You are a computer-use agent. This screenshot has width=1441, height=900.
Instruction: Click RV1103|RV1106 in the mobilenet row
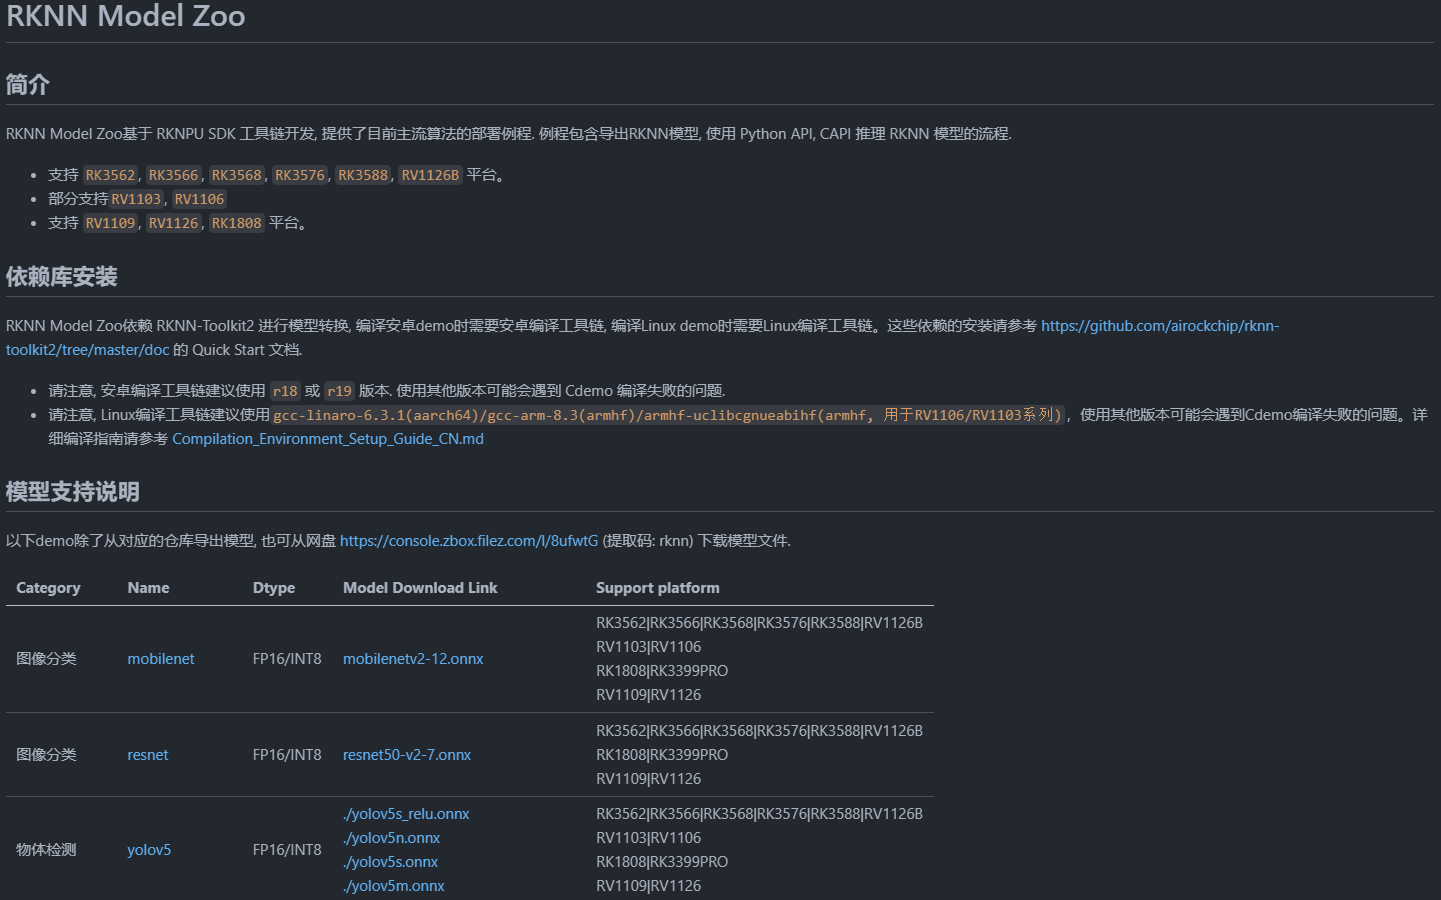[x=649, y=647]
